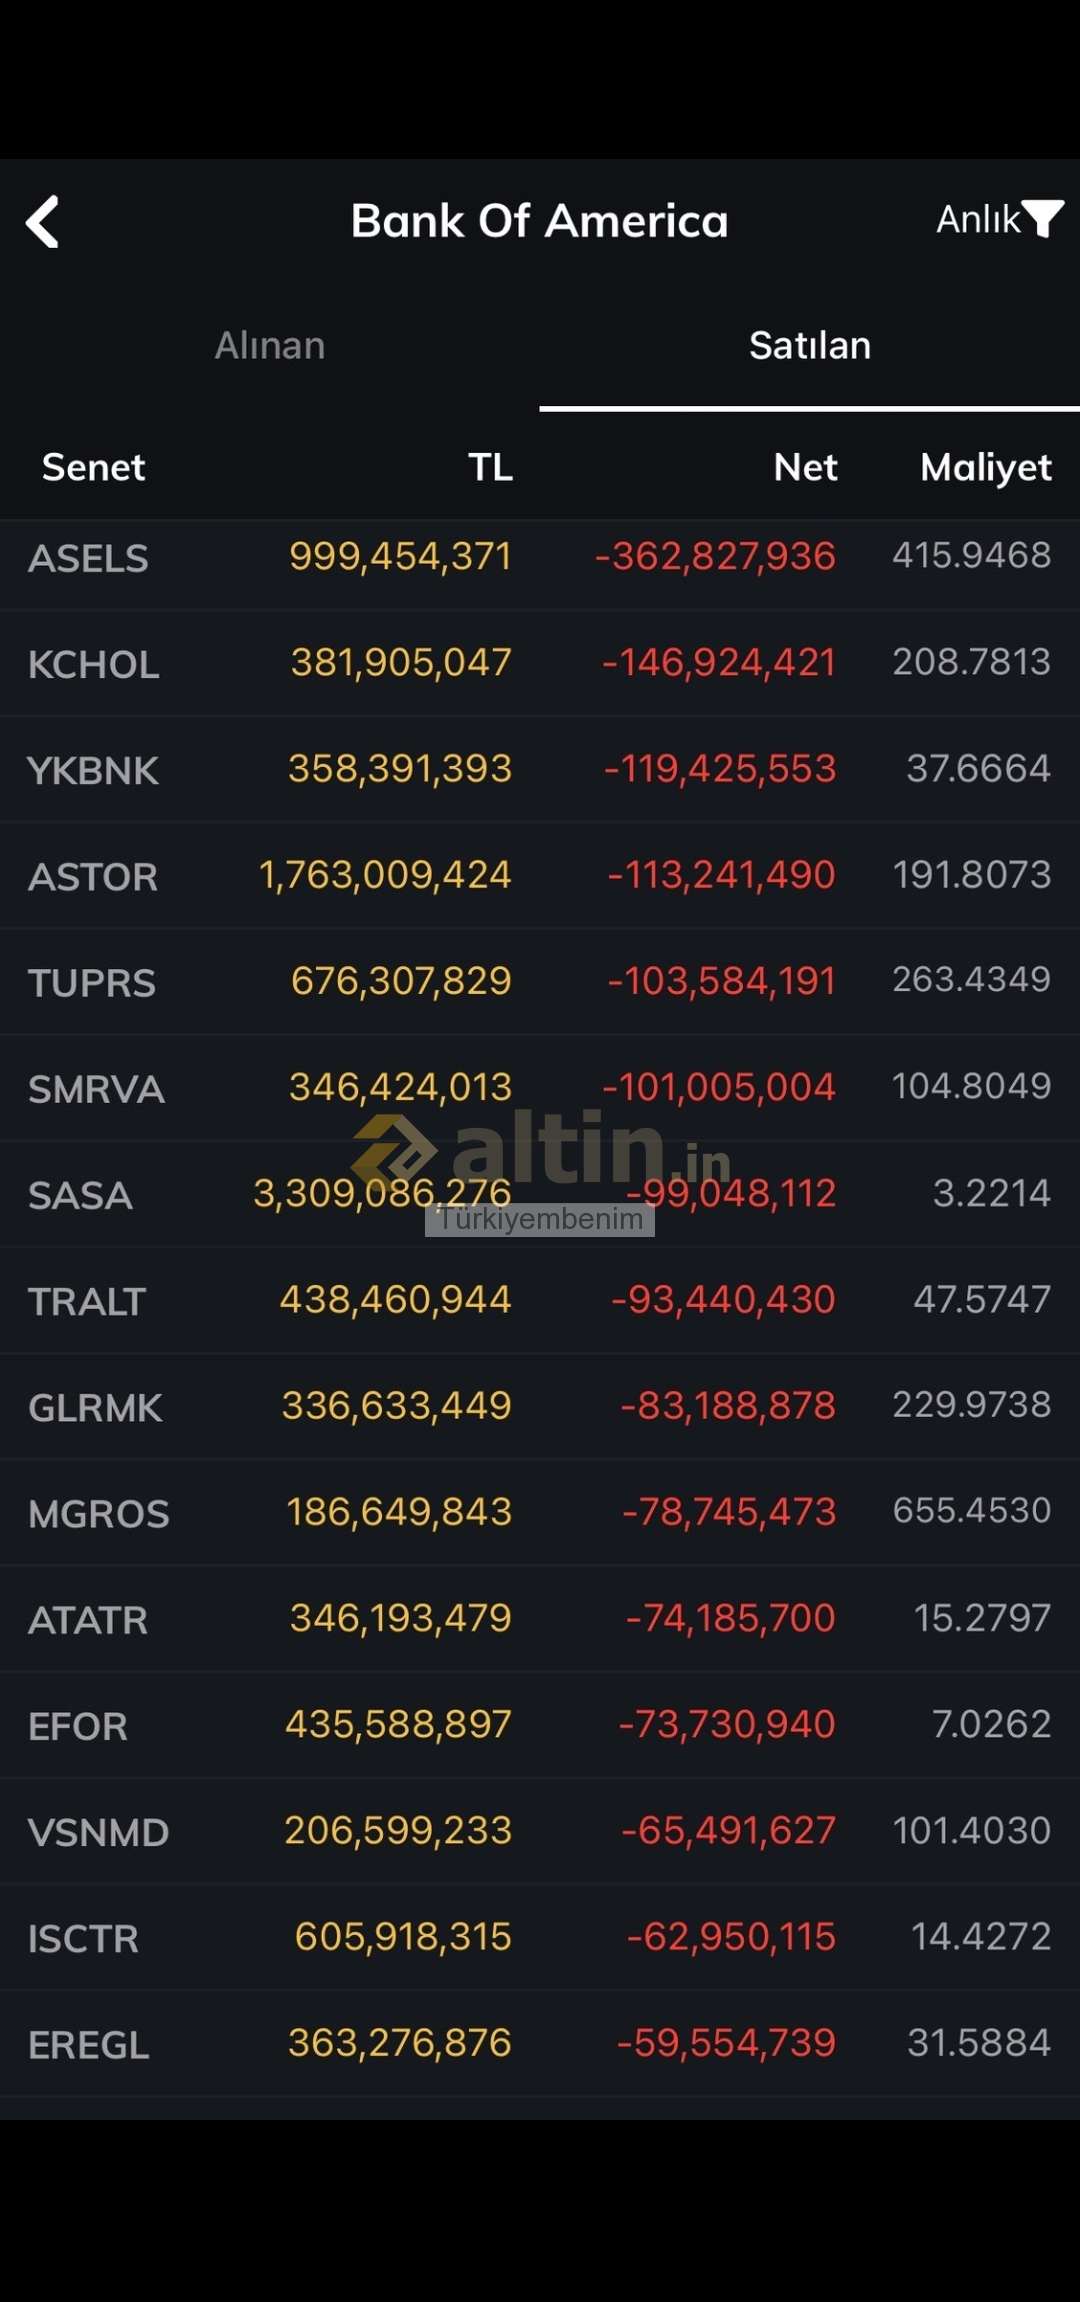The height and width of the screenshot is (2302, 1080).
Task: Switch to the Alınan tab
Action: pyautogui.click(x=270, y=346)
